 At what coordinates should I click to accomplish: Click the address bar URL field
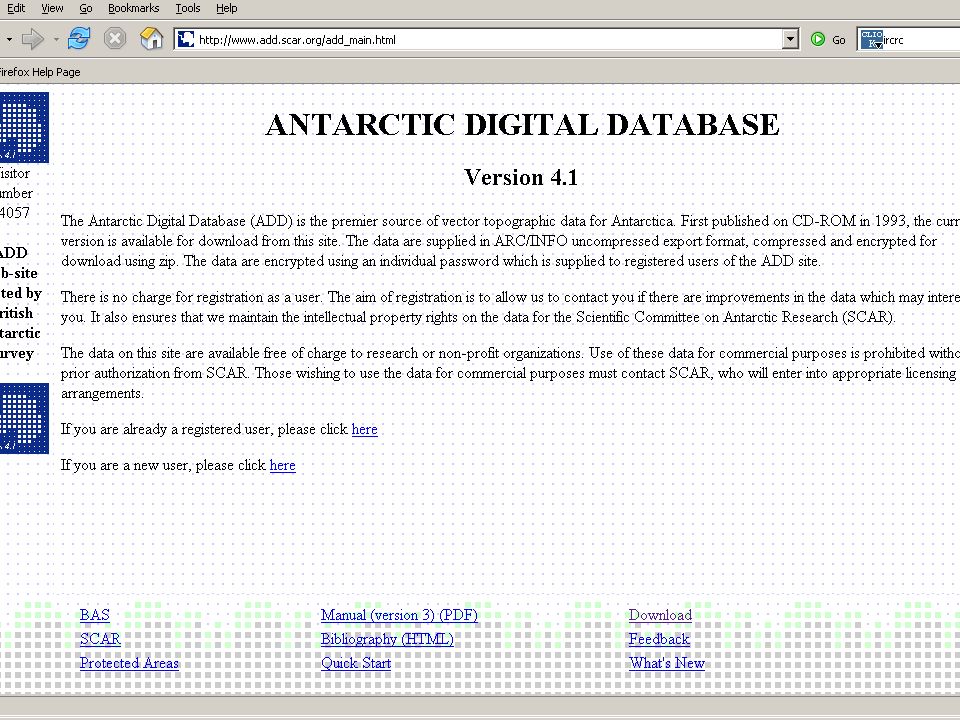tap(488, 40)
